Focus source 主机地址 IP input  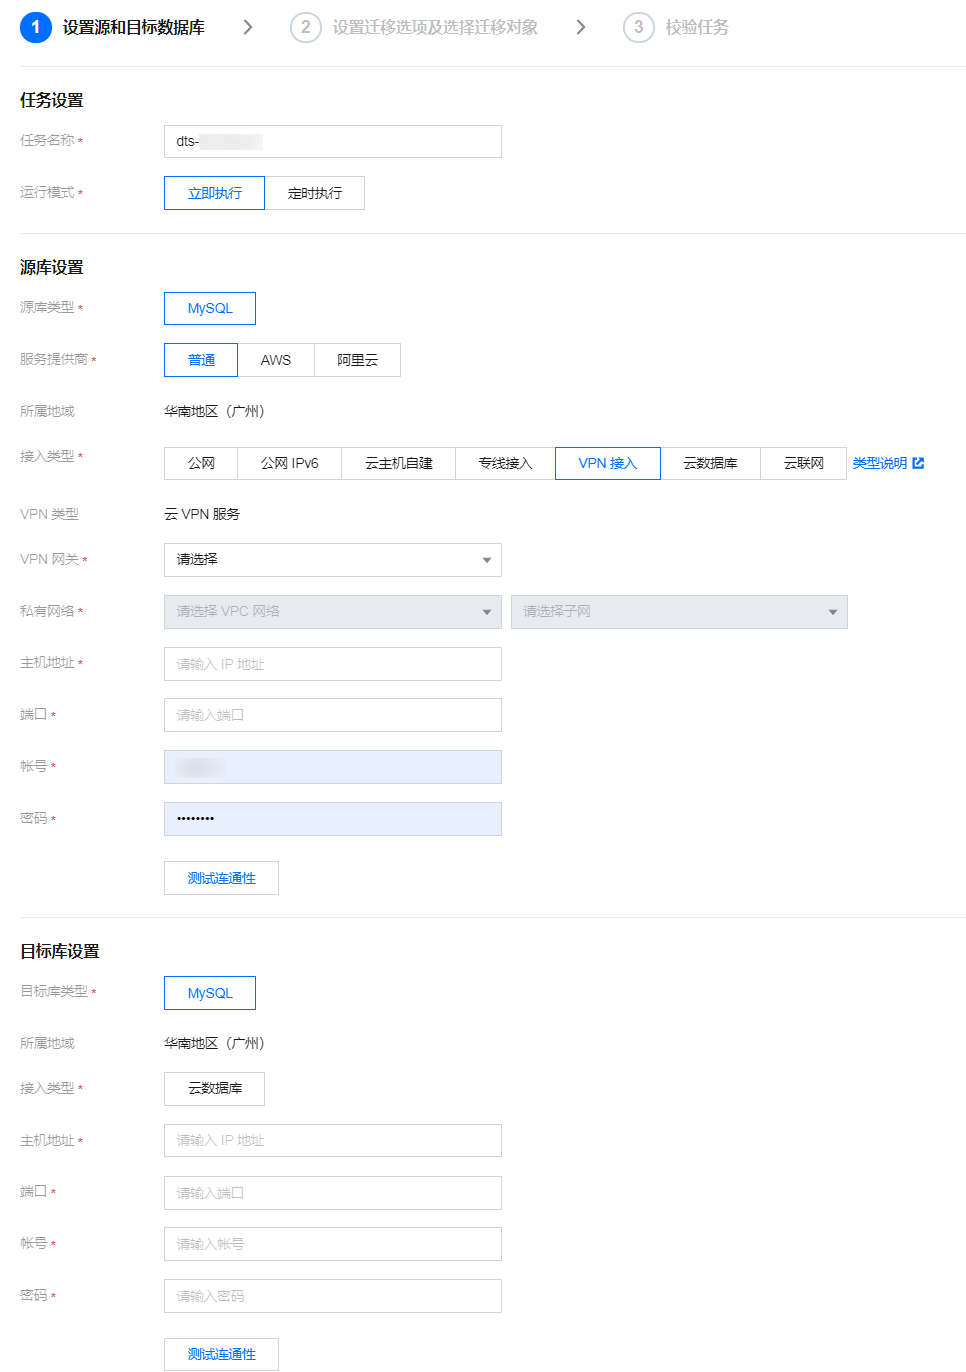pyautogui.click(x=333, y=664)
